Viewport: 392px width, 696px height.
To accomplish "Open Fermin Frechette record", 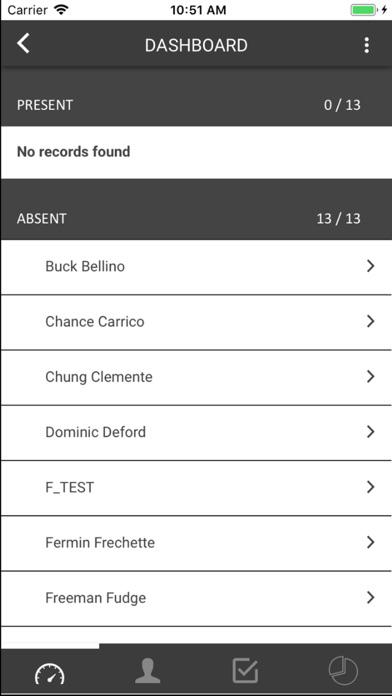I will (196, 543).
